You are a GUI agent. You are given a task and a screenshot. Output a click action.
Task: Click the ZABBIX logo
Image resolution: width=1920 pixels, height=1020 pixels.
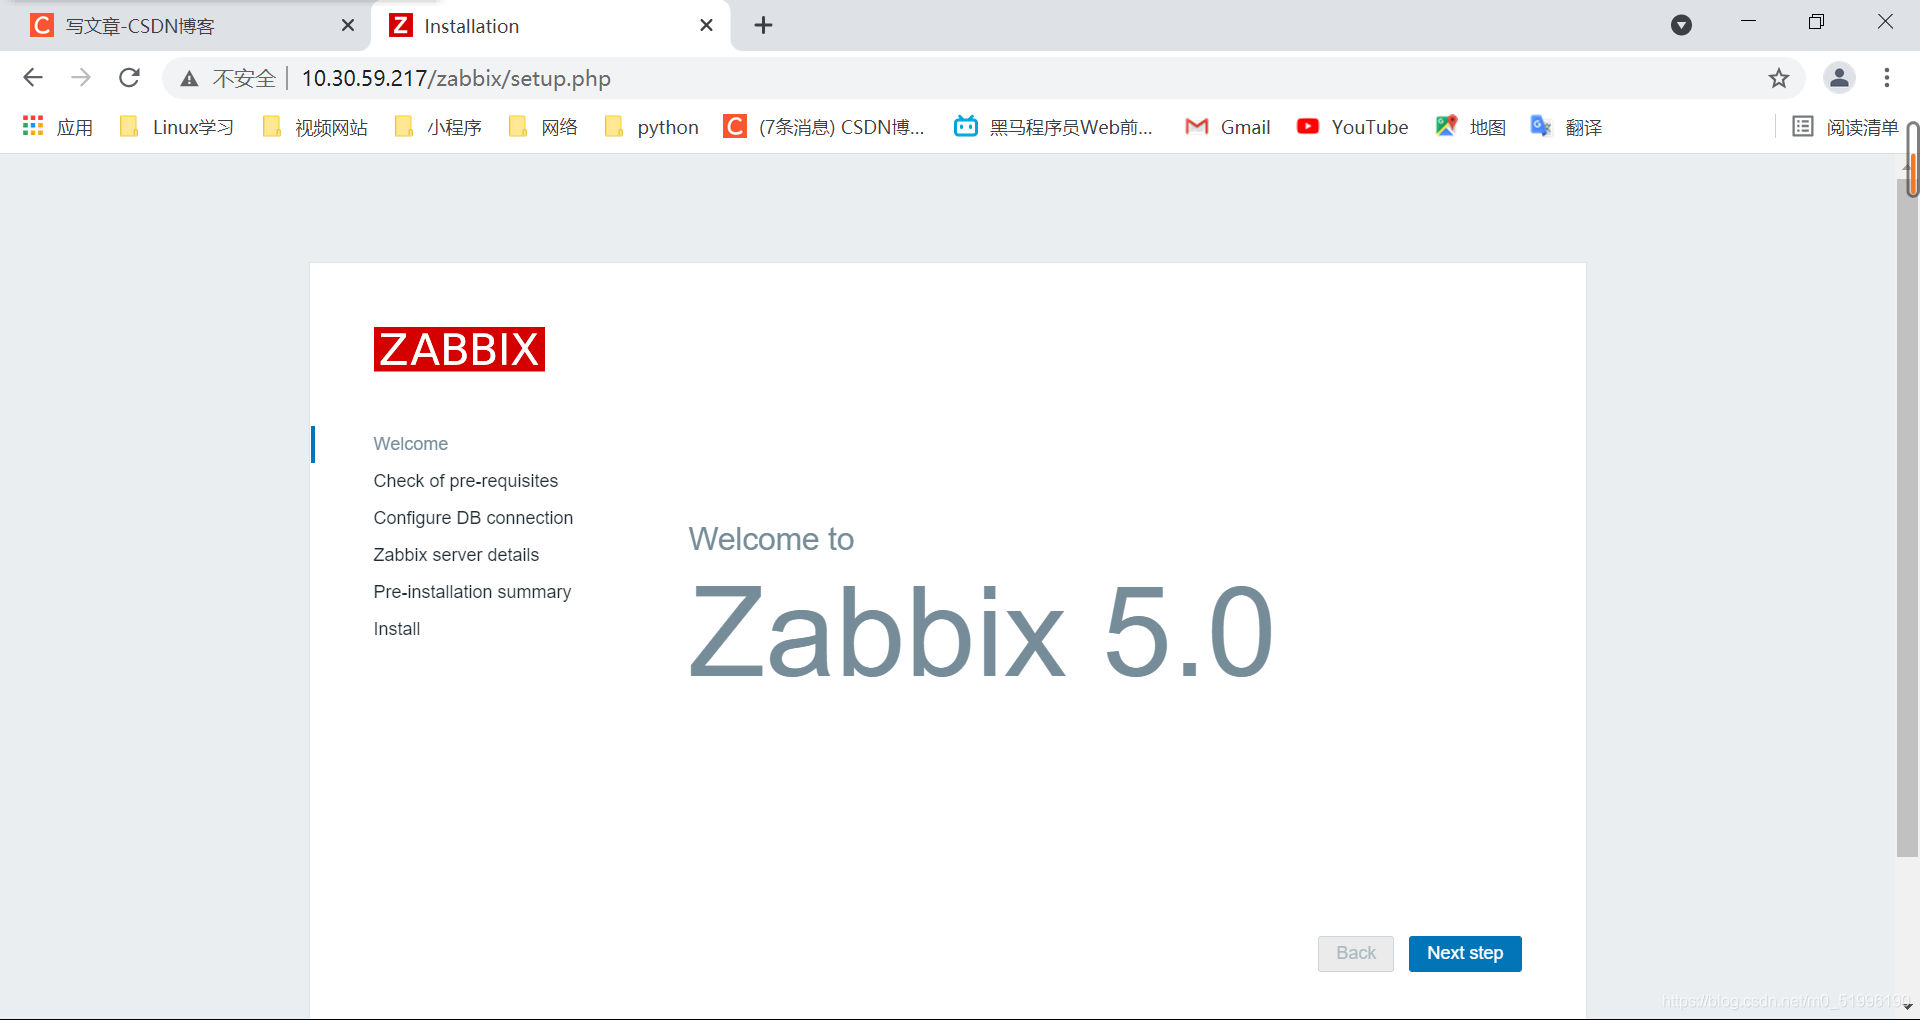click(459, 349)
